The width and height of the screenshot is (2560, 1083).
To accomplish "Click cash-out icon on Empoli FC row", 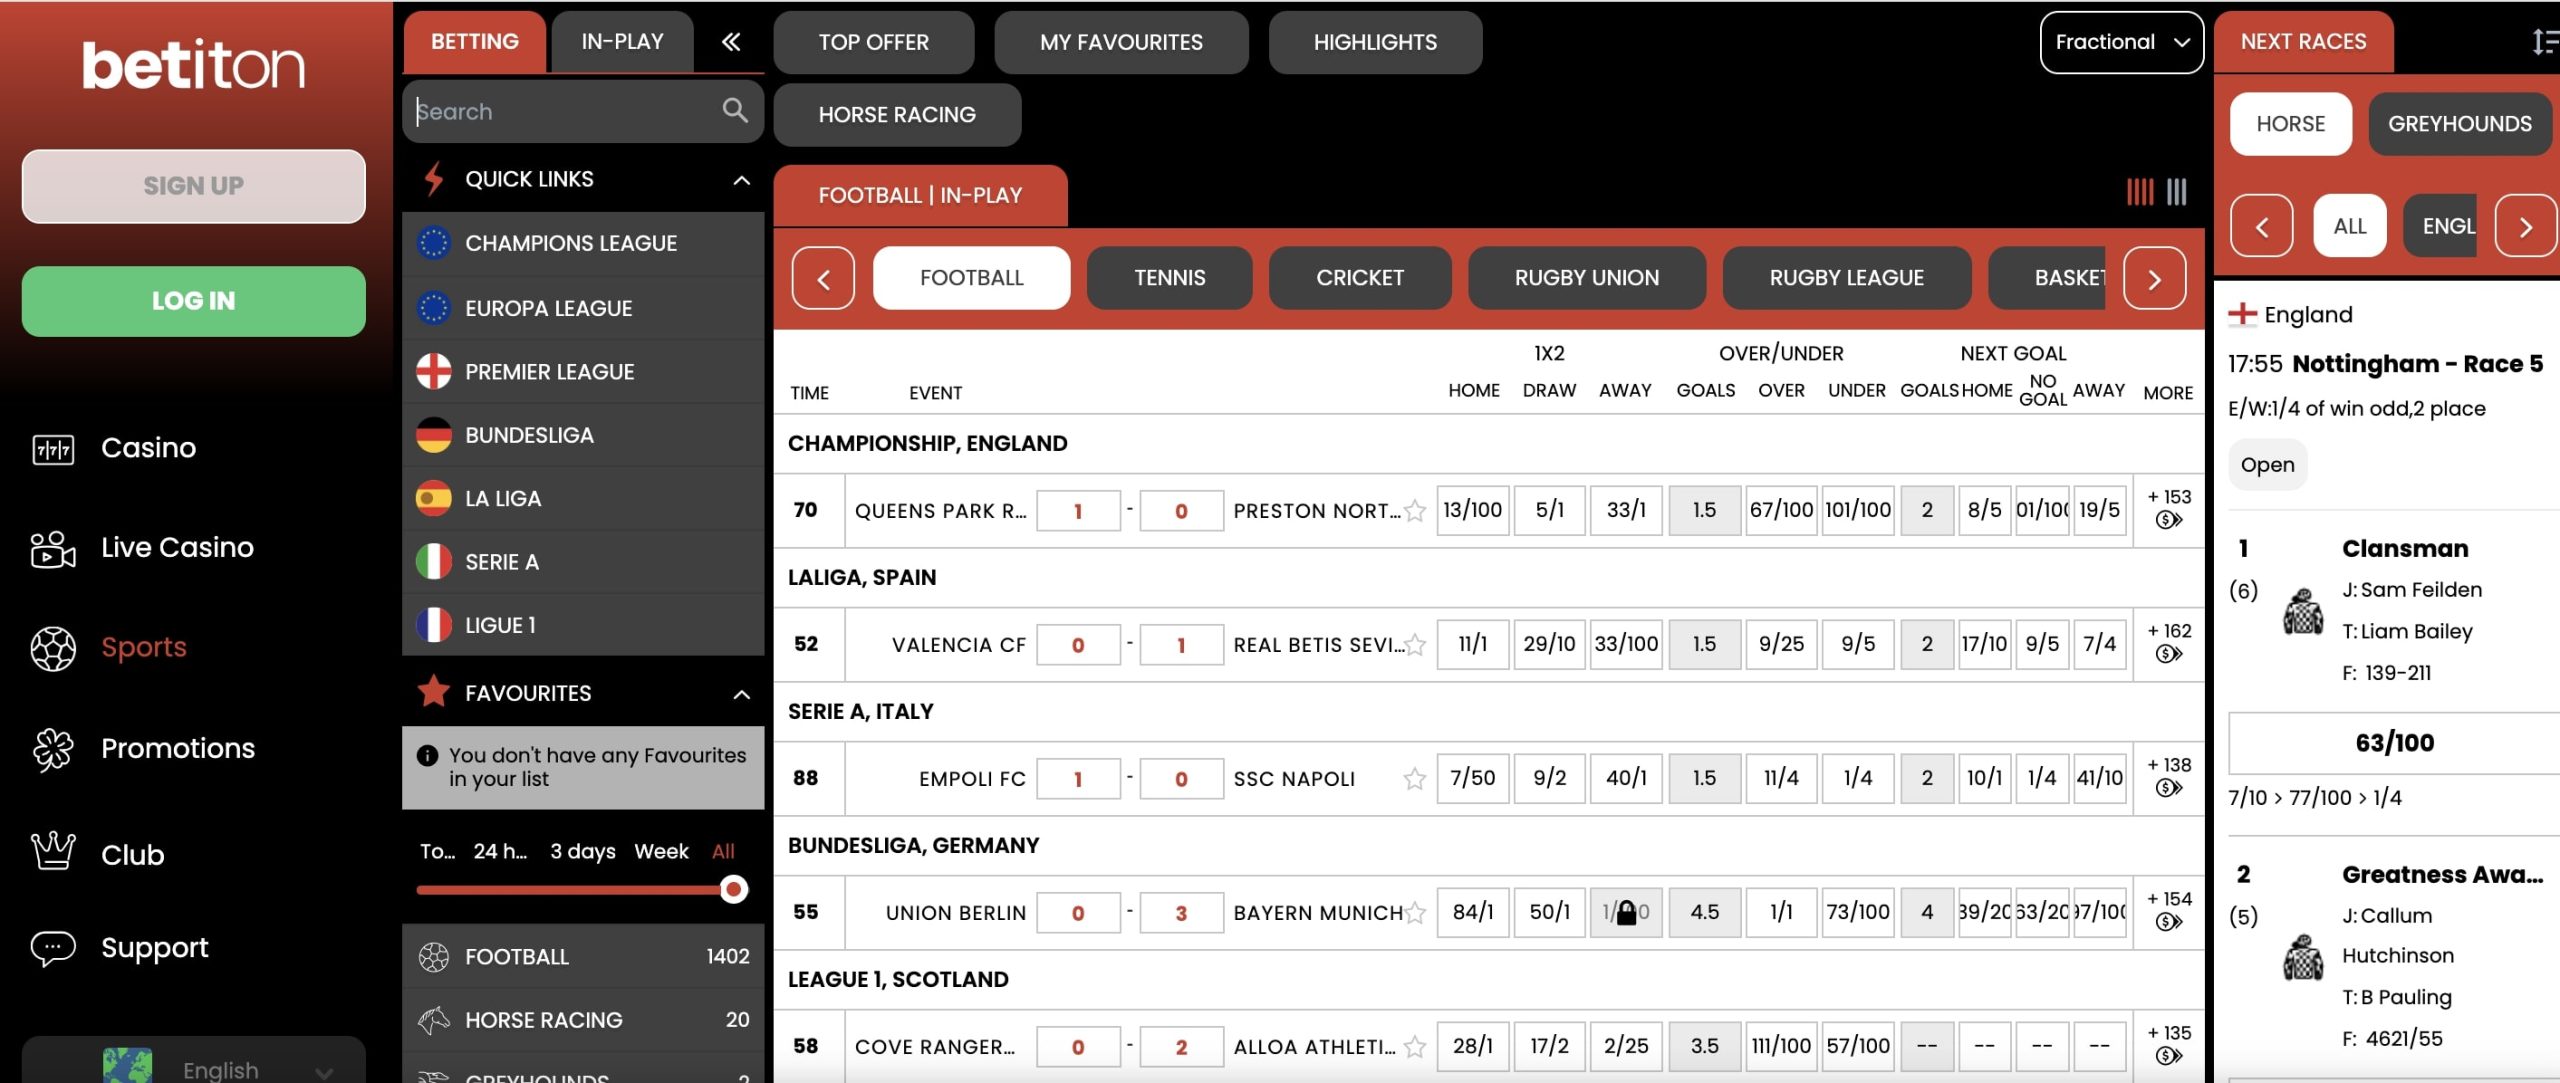I will click(2168, 788).
